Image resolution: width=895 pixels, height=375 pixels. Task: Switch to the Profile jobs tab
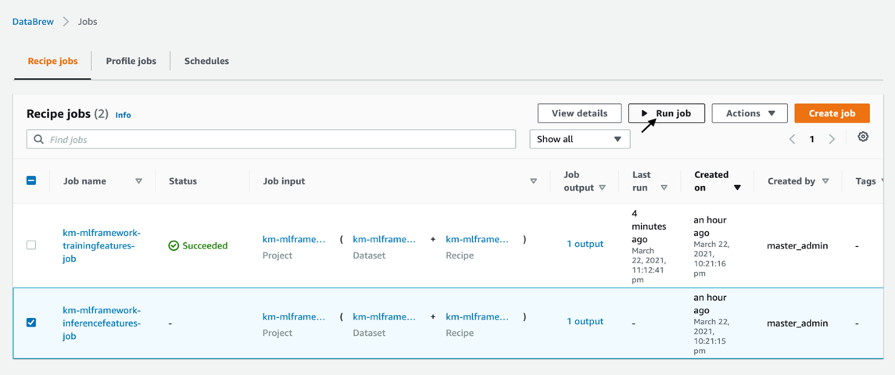tap(131, 61)
